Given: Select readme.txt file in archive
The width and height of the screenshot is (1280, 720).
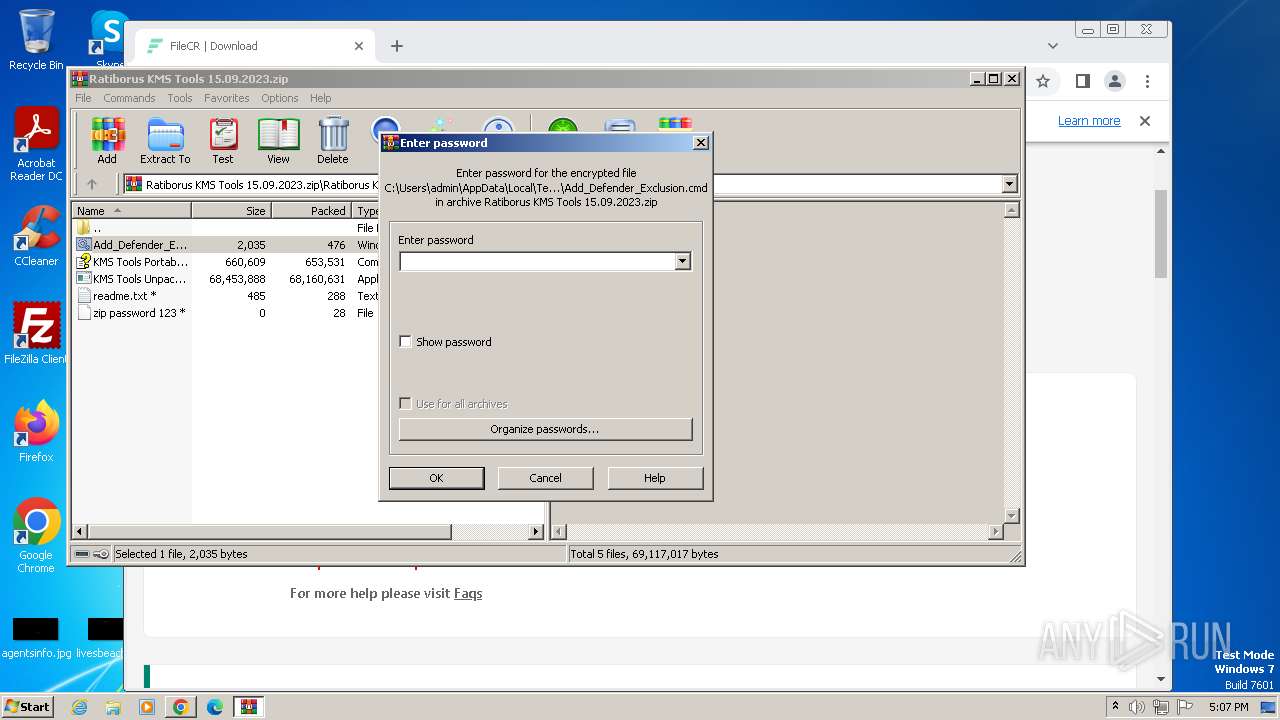Looking at the screenshot, I should click(226, 296).
